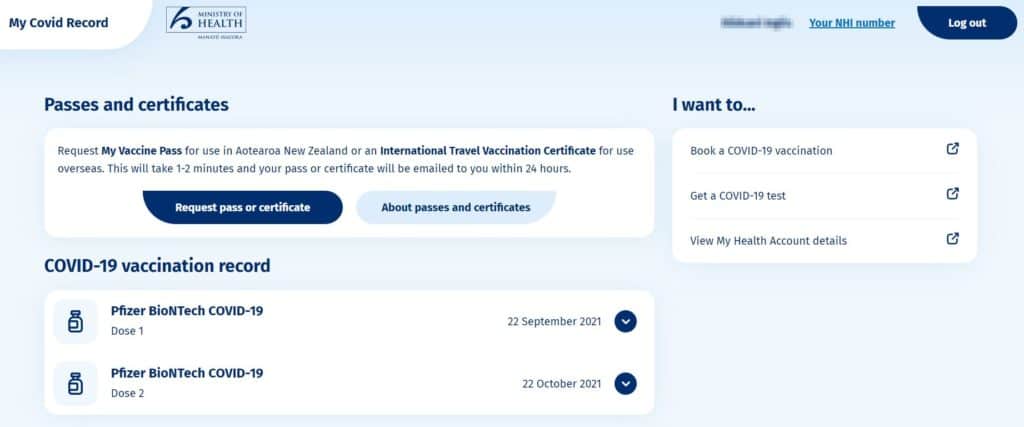Click the blurred account name in header
The width and height of the screenshot is (1024, 427).
(x=756, y=24)
